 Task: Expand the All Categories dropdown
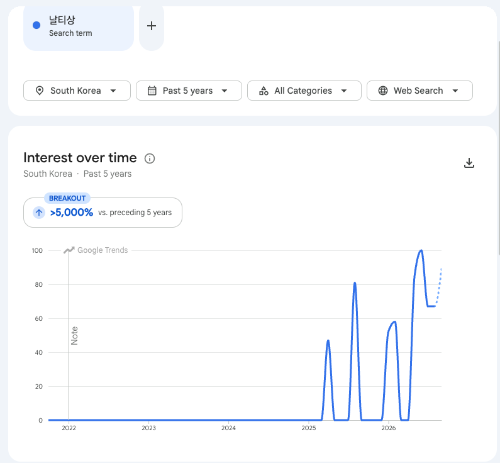coord(304,90)
